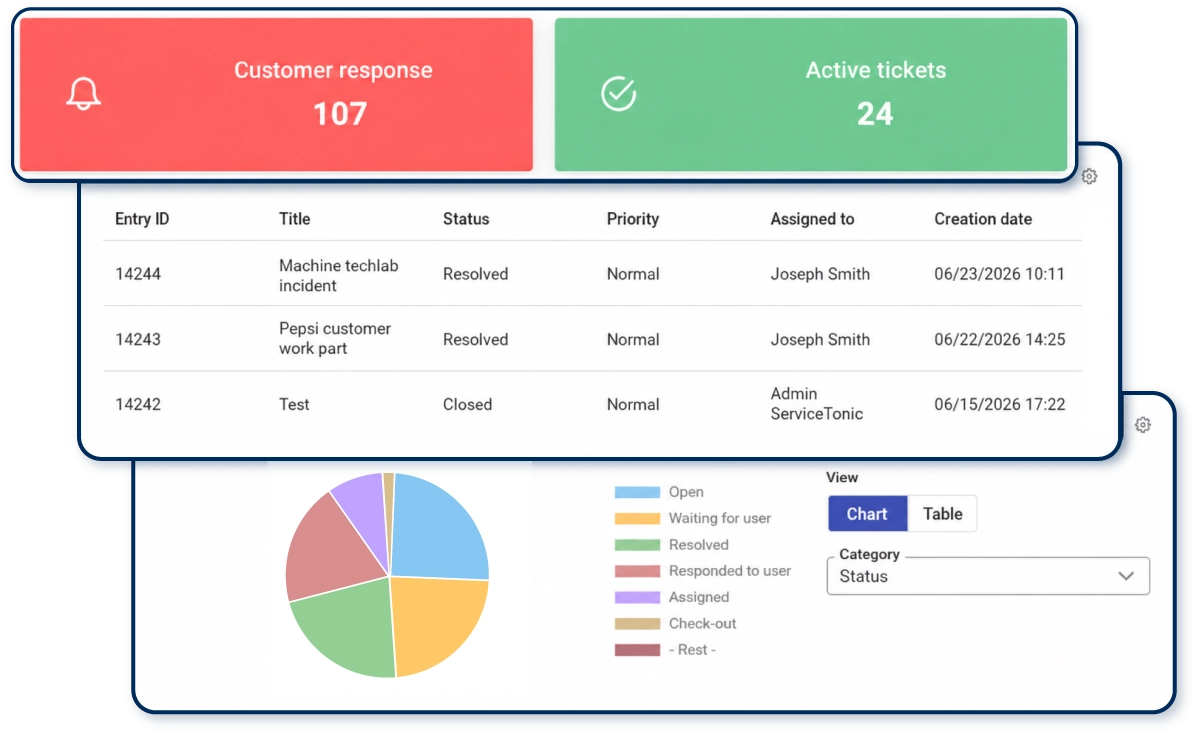Sort by Creation date column header
Image resolution: width=1200 pixels, height=732 pixels.
pyautogui.click(x=983, y=219)
